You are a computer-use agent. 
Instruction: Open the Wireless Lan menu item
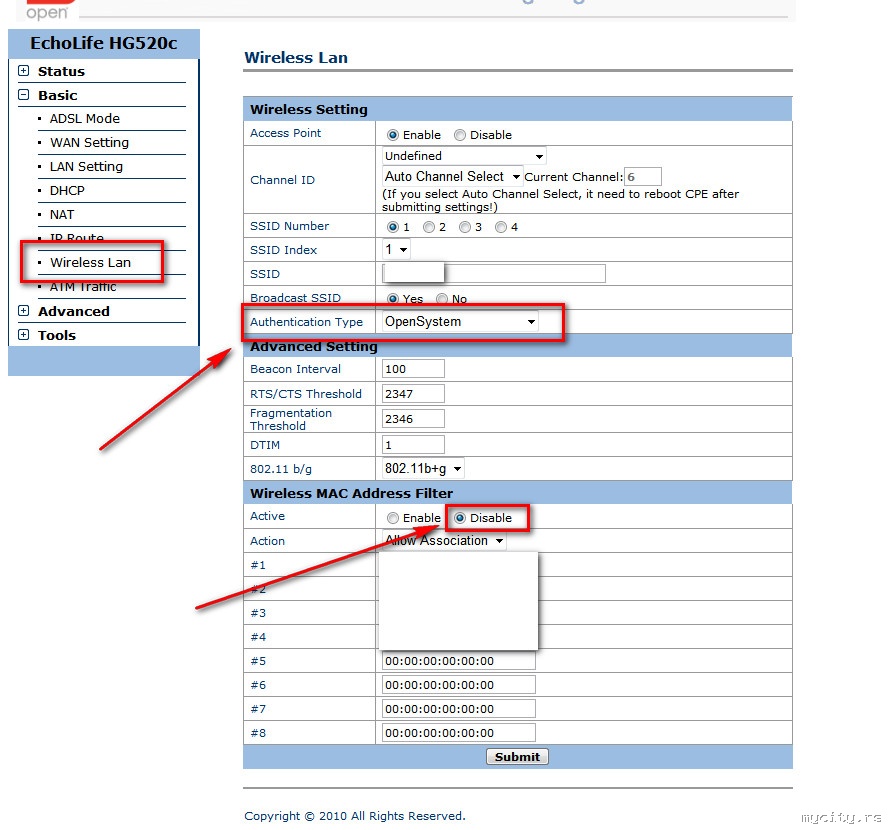coord(90,262)
